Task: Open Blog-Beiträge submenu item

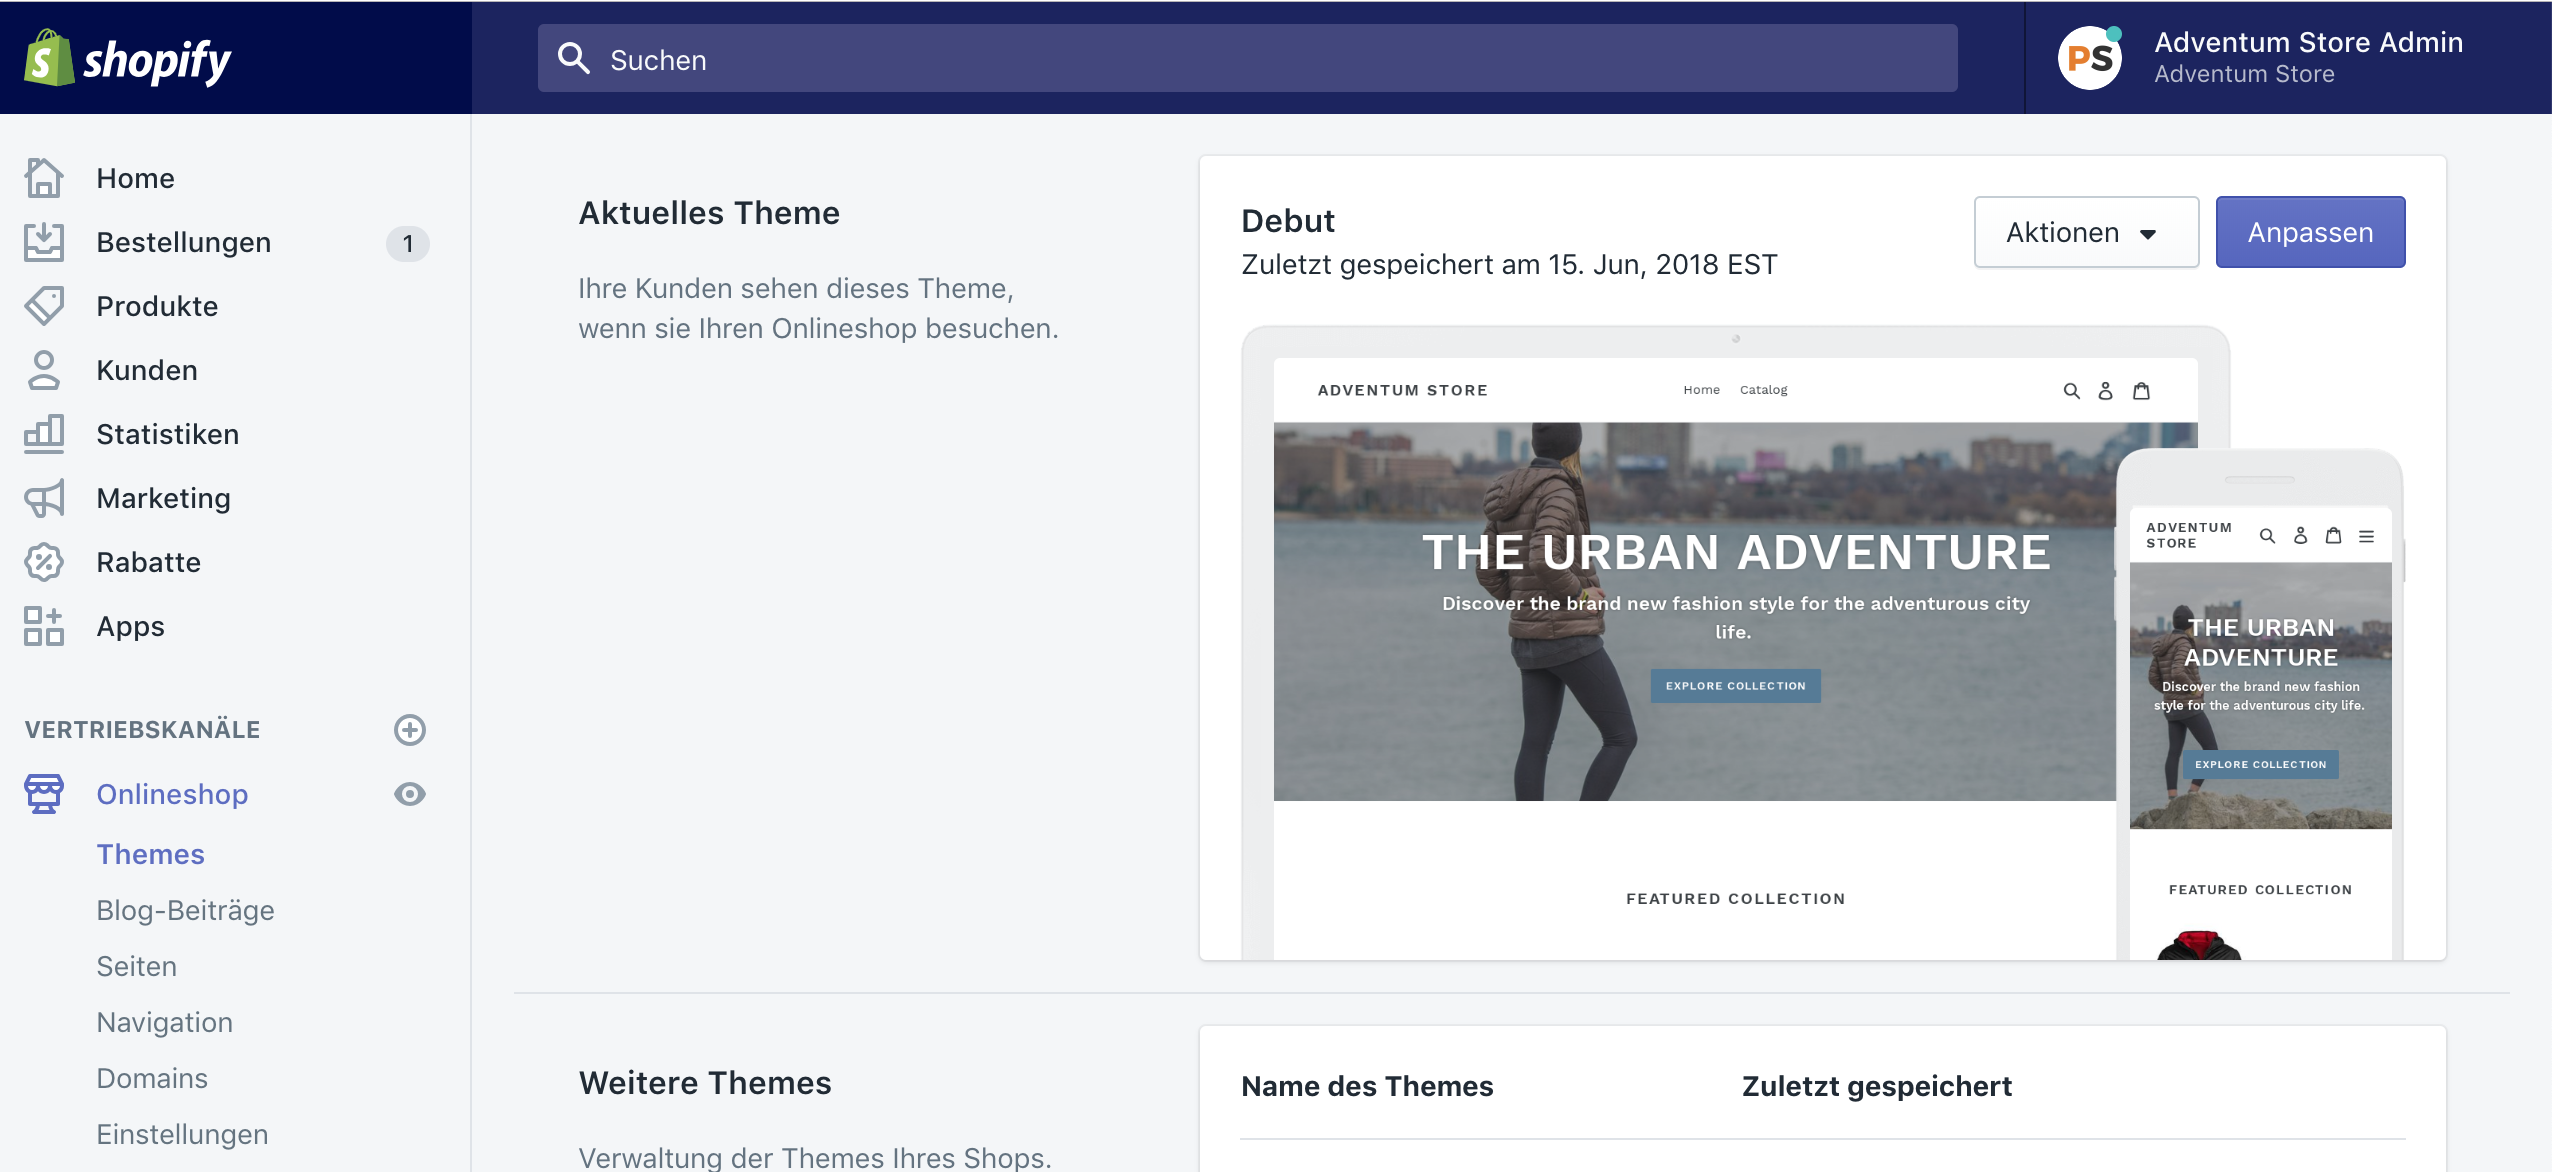Action: click(x=185, y=910)
